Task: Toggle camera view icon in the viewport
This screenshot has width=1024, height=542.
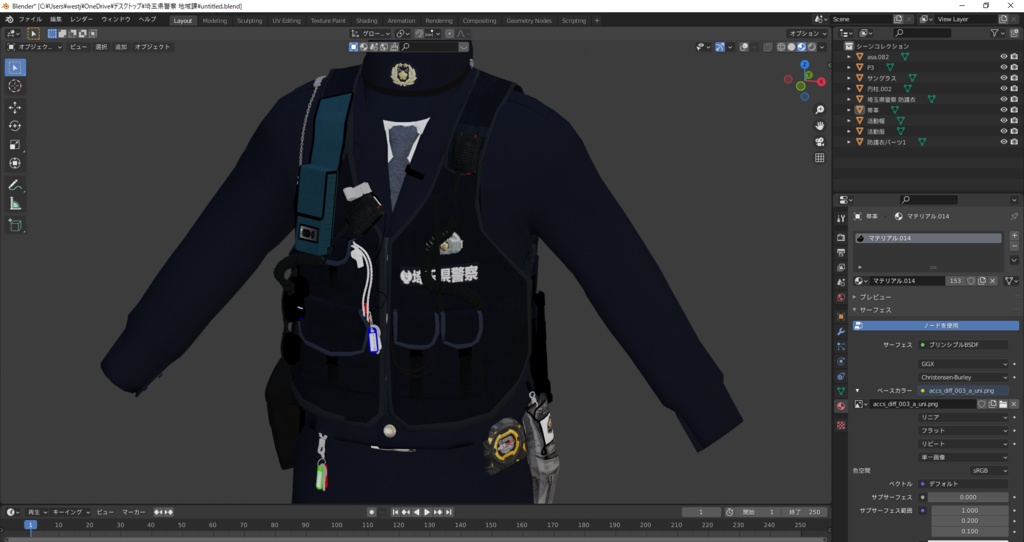Action: click(x=820, y=142)
